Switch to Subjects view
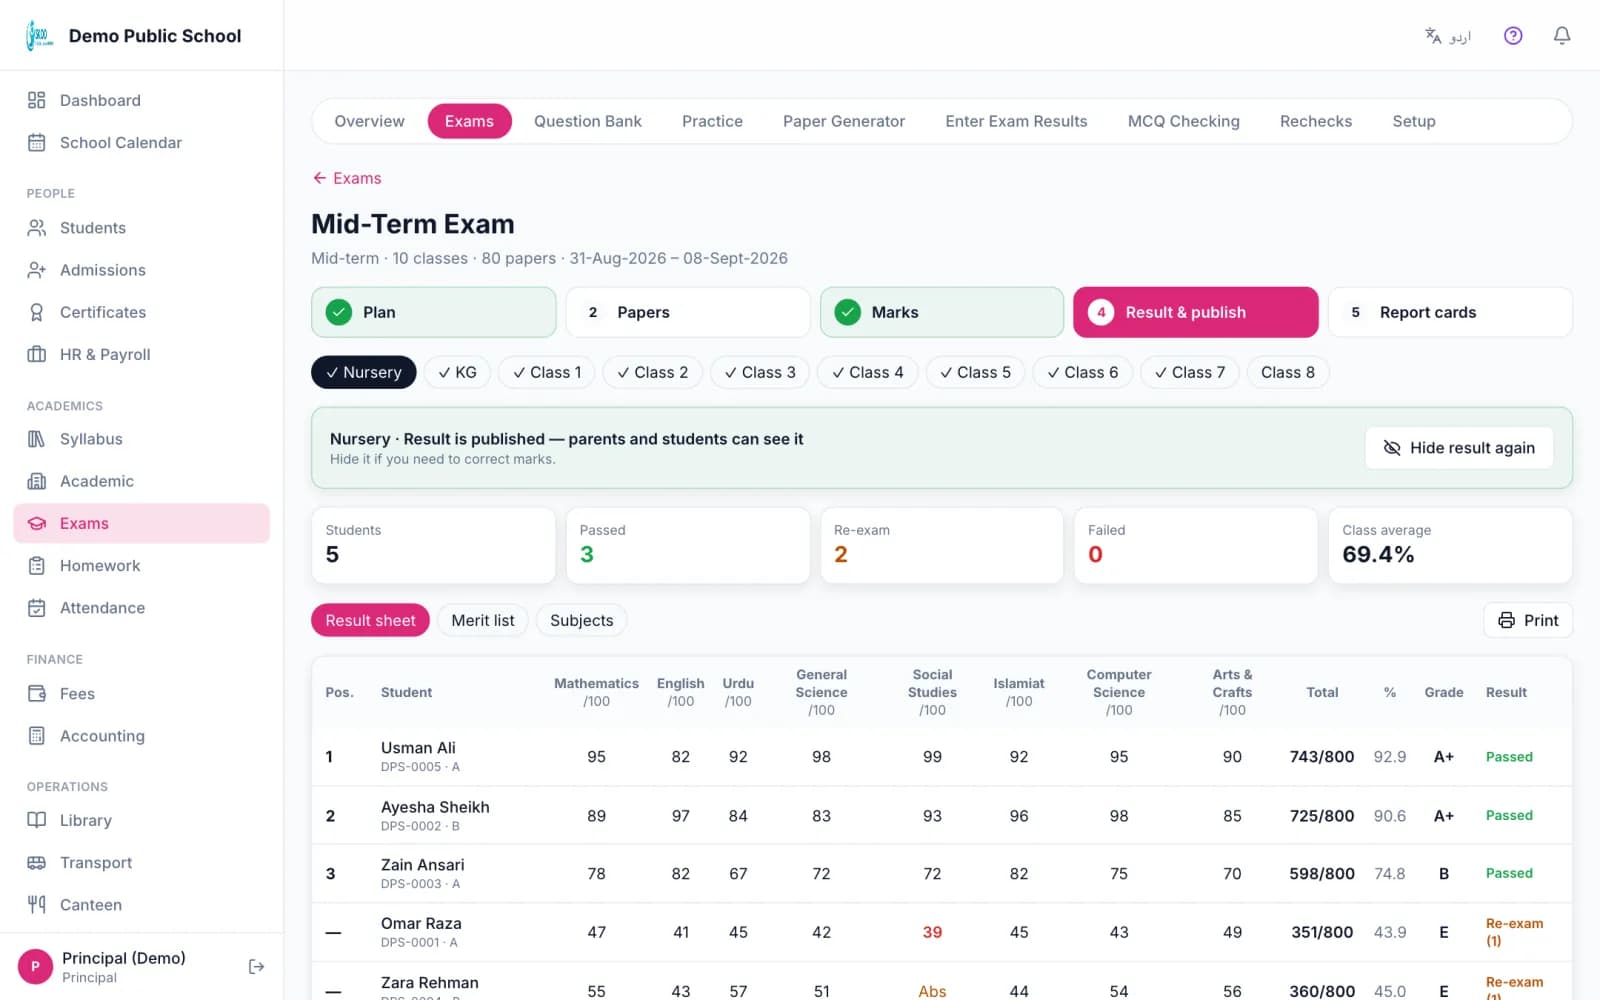 582,620
